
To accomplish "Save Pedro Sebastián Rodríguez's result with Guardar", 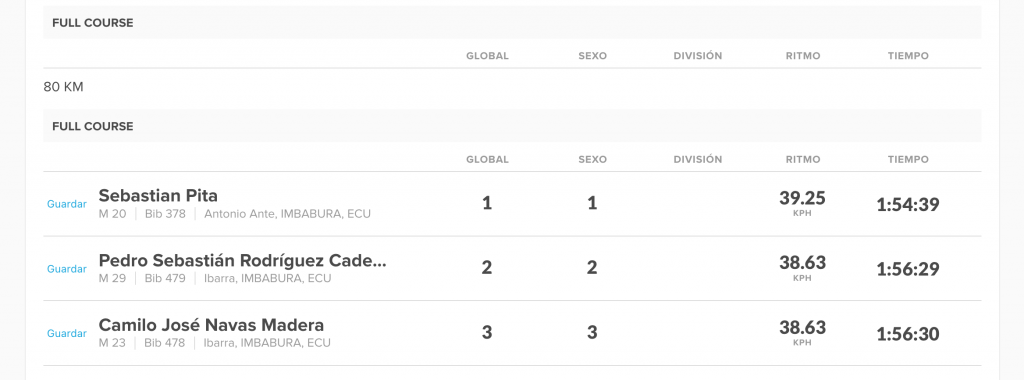I will pos(67,269).
